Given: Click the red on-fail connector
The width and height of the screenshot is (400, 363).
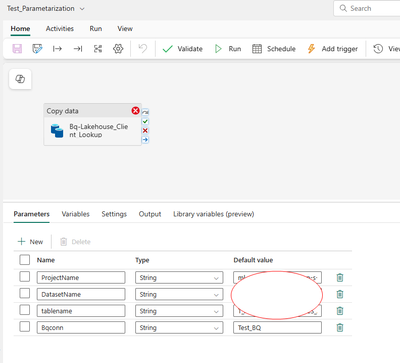Looking at the screenshot, I should click(x=145, y=130).
